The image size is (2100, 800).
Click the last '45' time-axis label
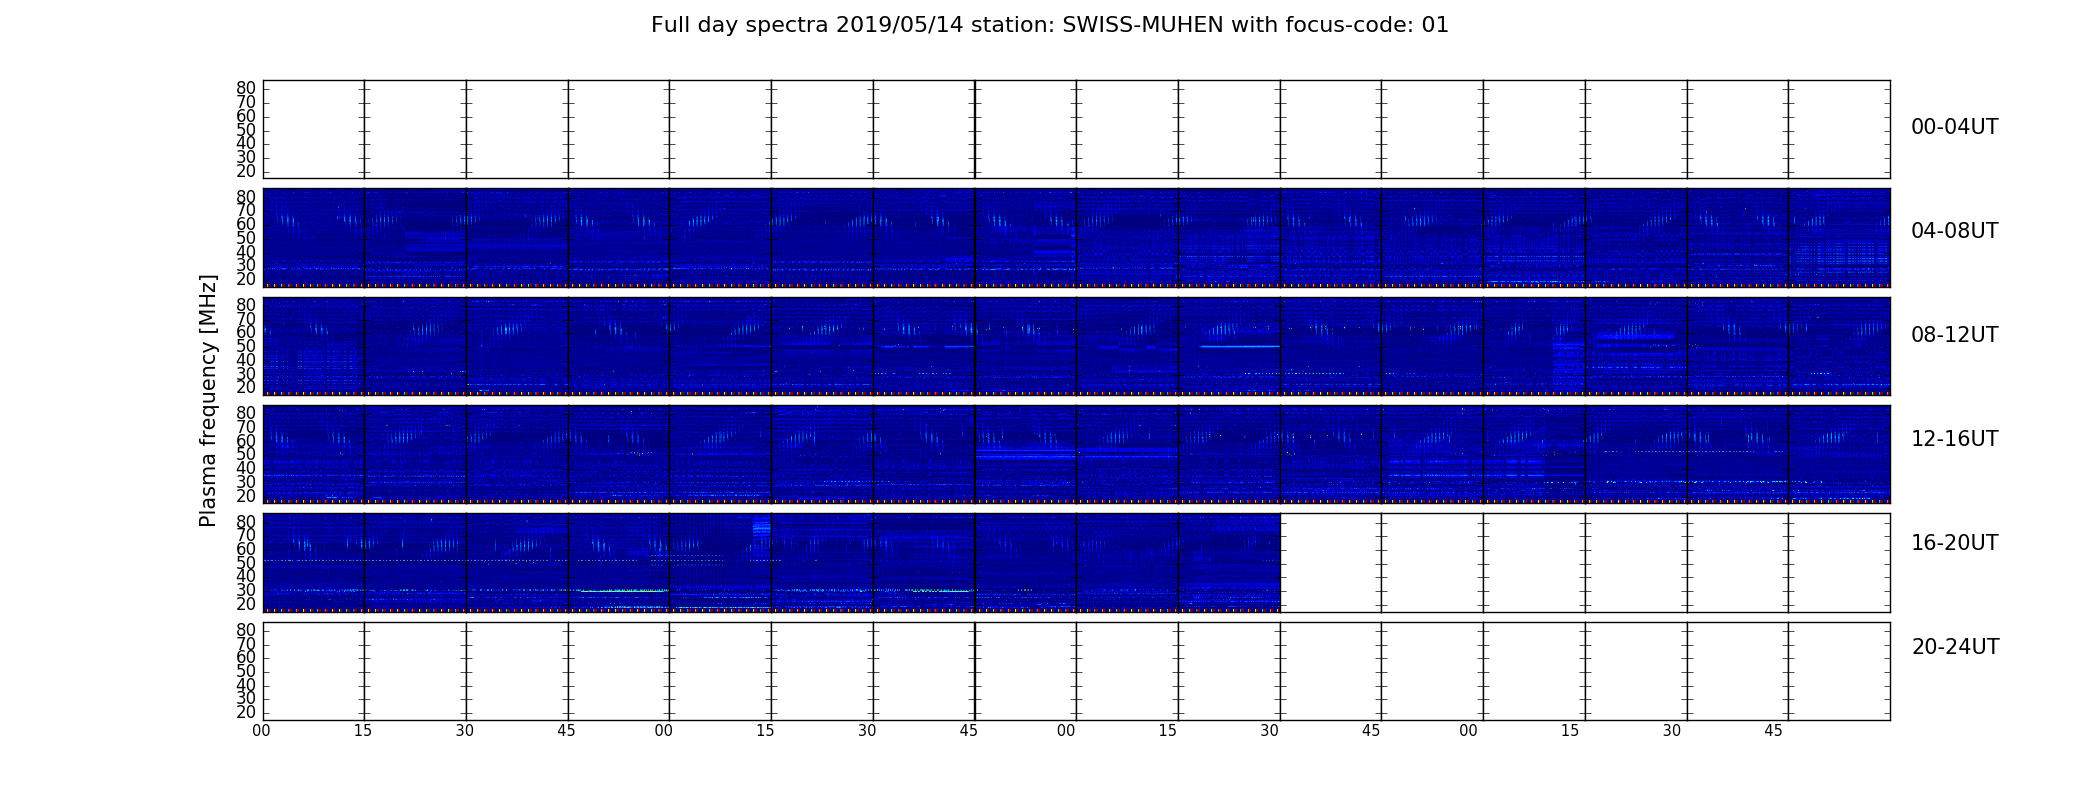(x=1773, y=731)
